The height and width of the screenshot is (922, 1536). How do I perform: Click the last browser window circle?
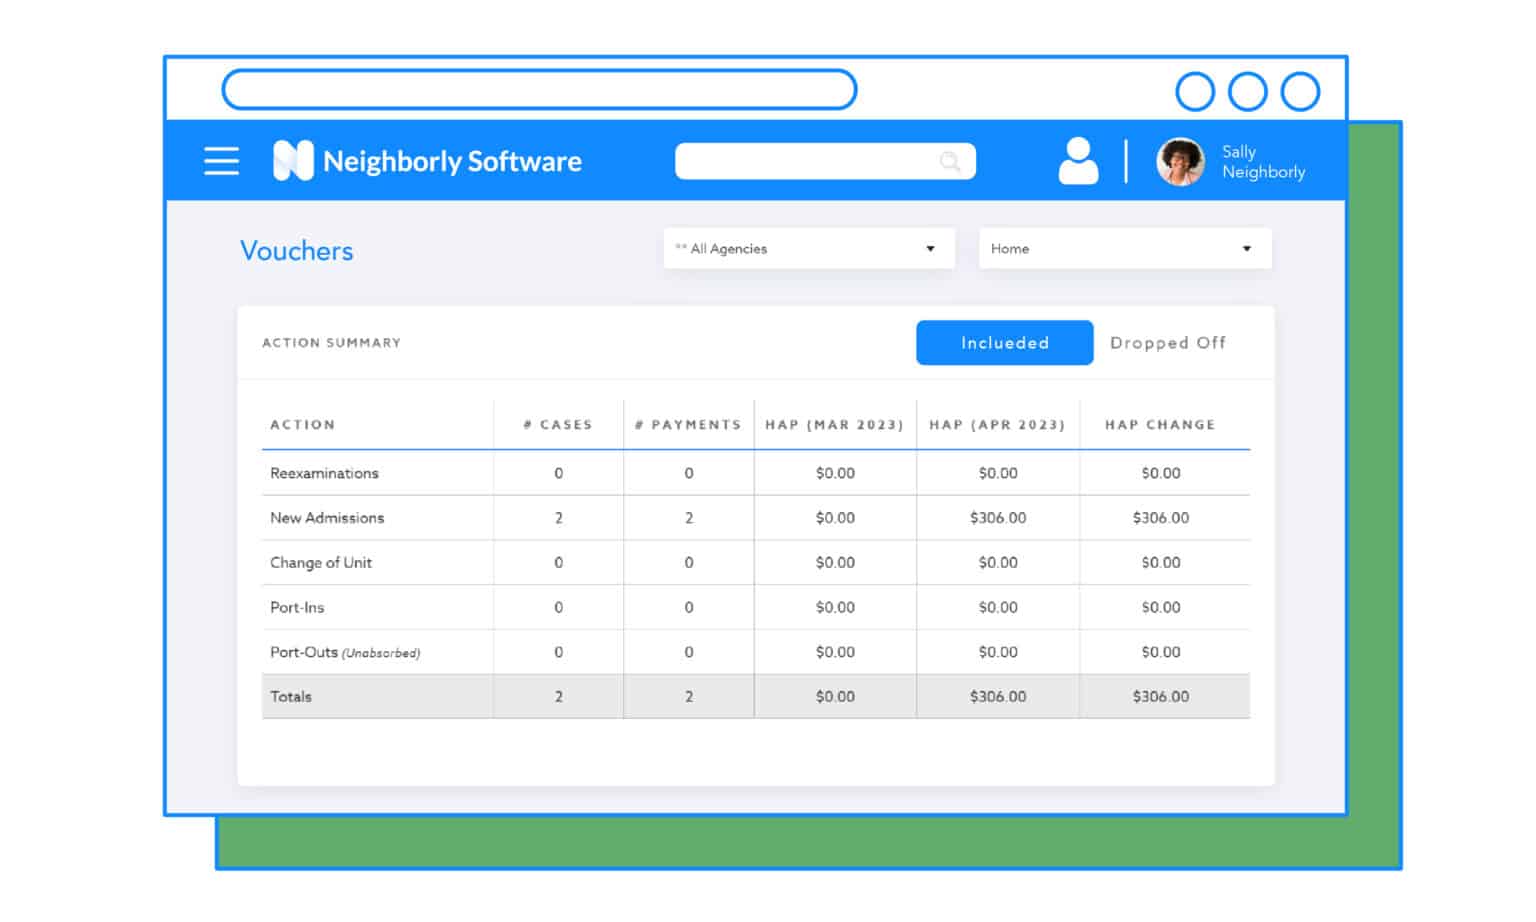click(x=1300, y=92)
